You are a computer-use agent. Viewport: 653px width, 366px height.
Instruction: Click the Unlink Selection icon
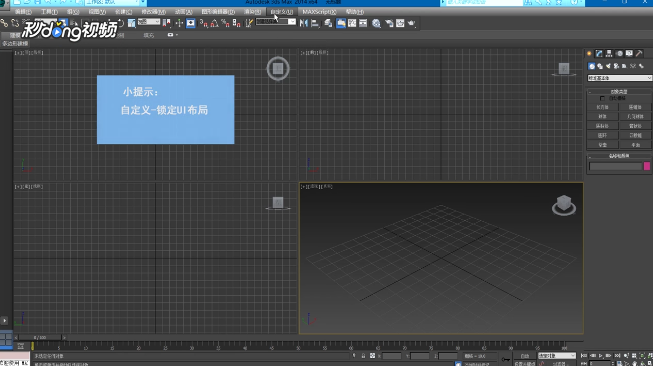pyautogui.click(x=15, y=23)
